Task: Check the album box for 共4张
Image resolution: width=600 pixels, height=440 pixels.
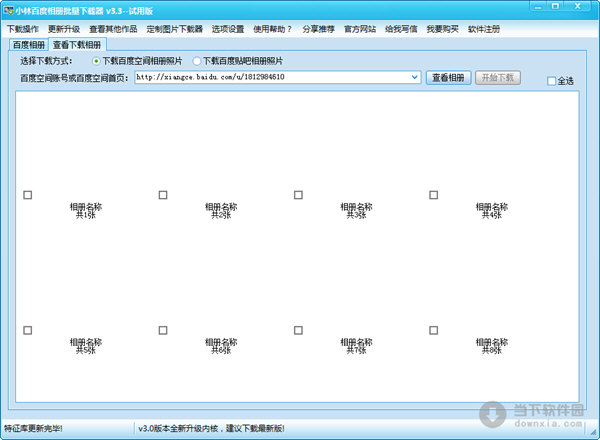Action: [x=434, y=195]
